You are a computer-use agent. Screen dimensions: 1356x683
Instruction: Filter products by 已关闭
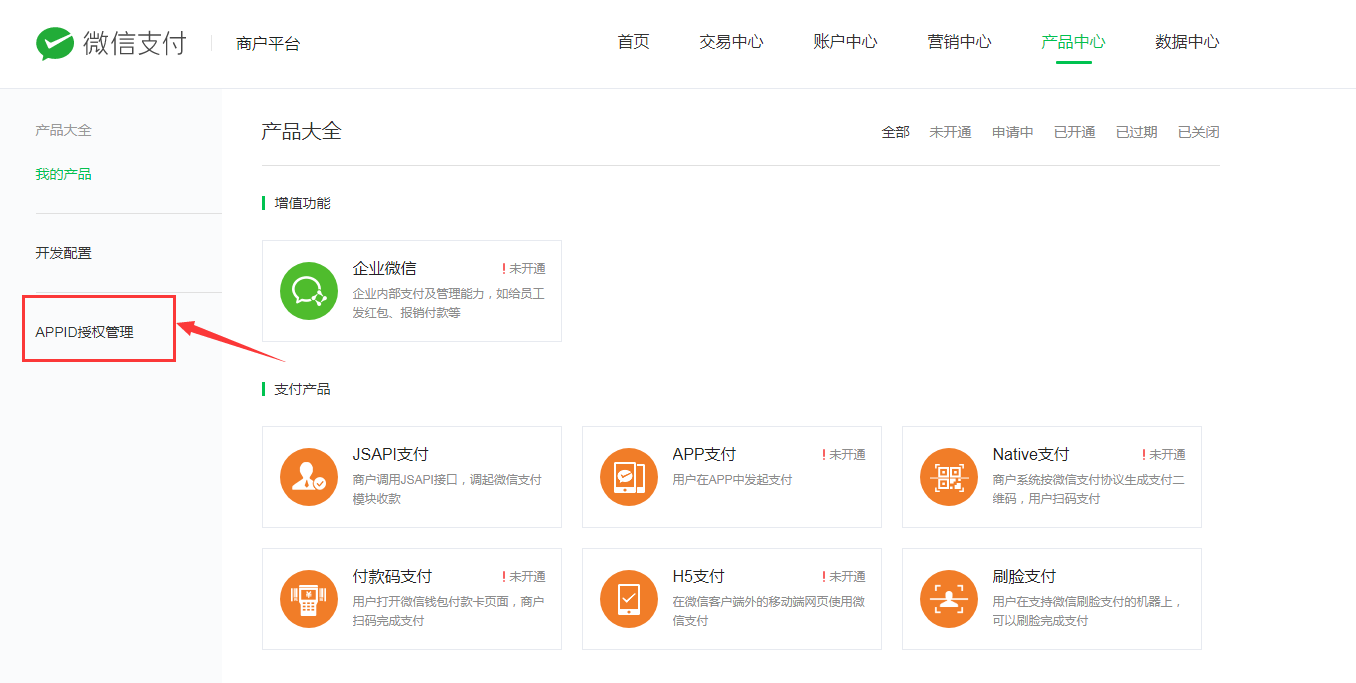click(x=1198, y=132)
